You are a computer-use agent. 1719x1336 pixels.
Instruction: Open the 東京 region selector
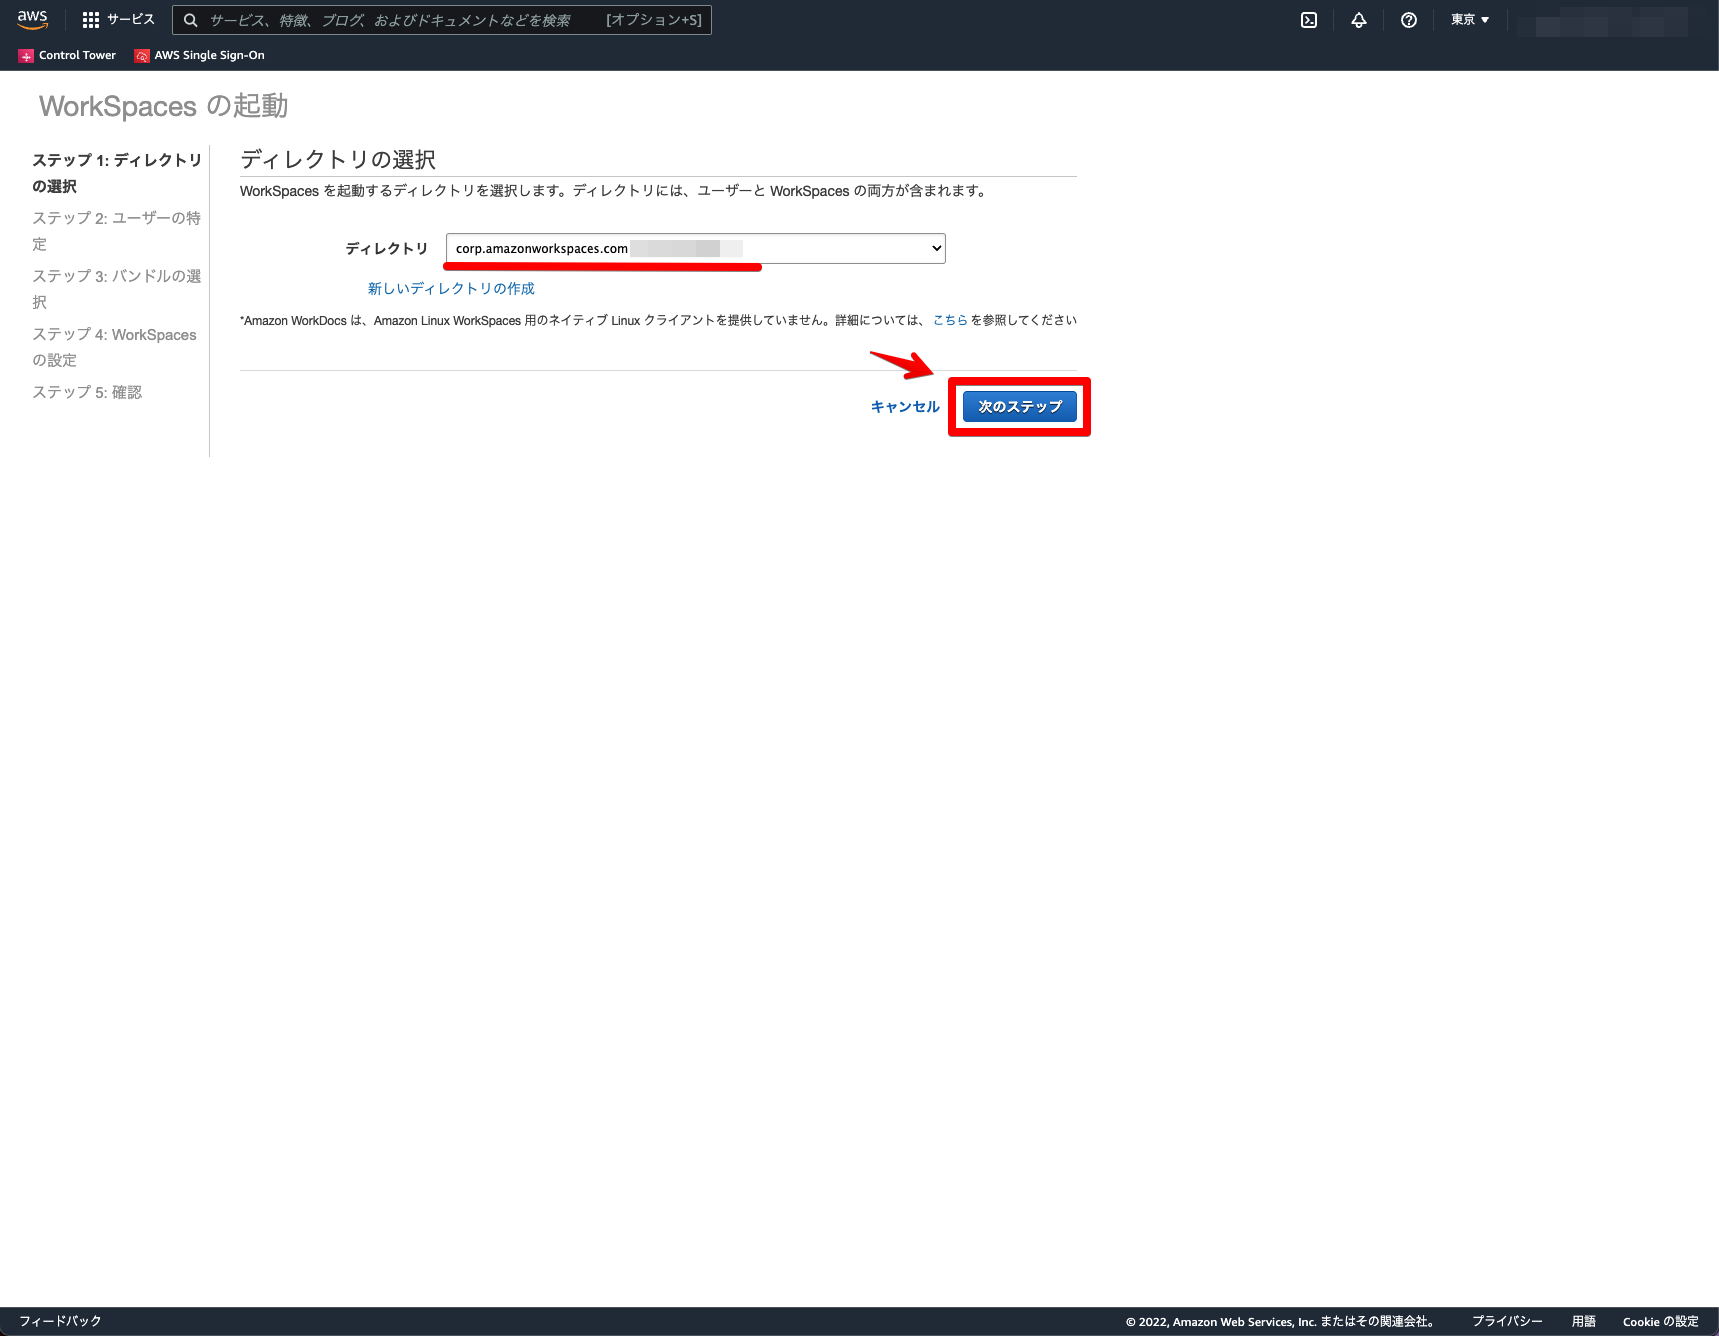click(x=1468, y=19)
